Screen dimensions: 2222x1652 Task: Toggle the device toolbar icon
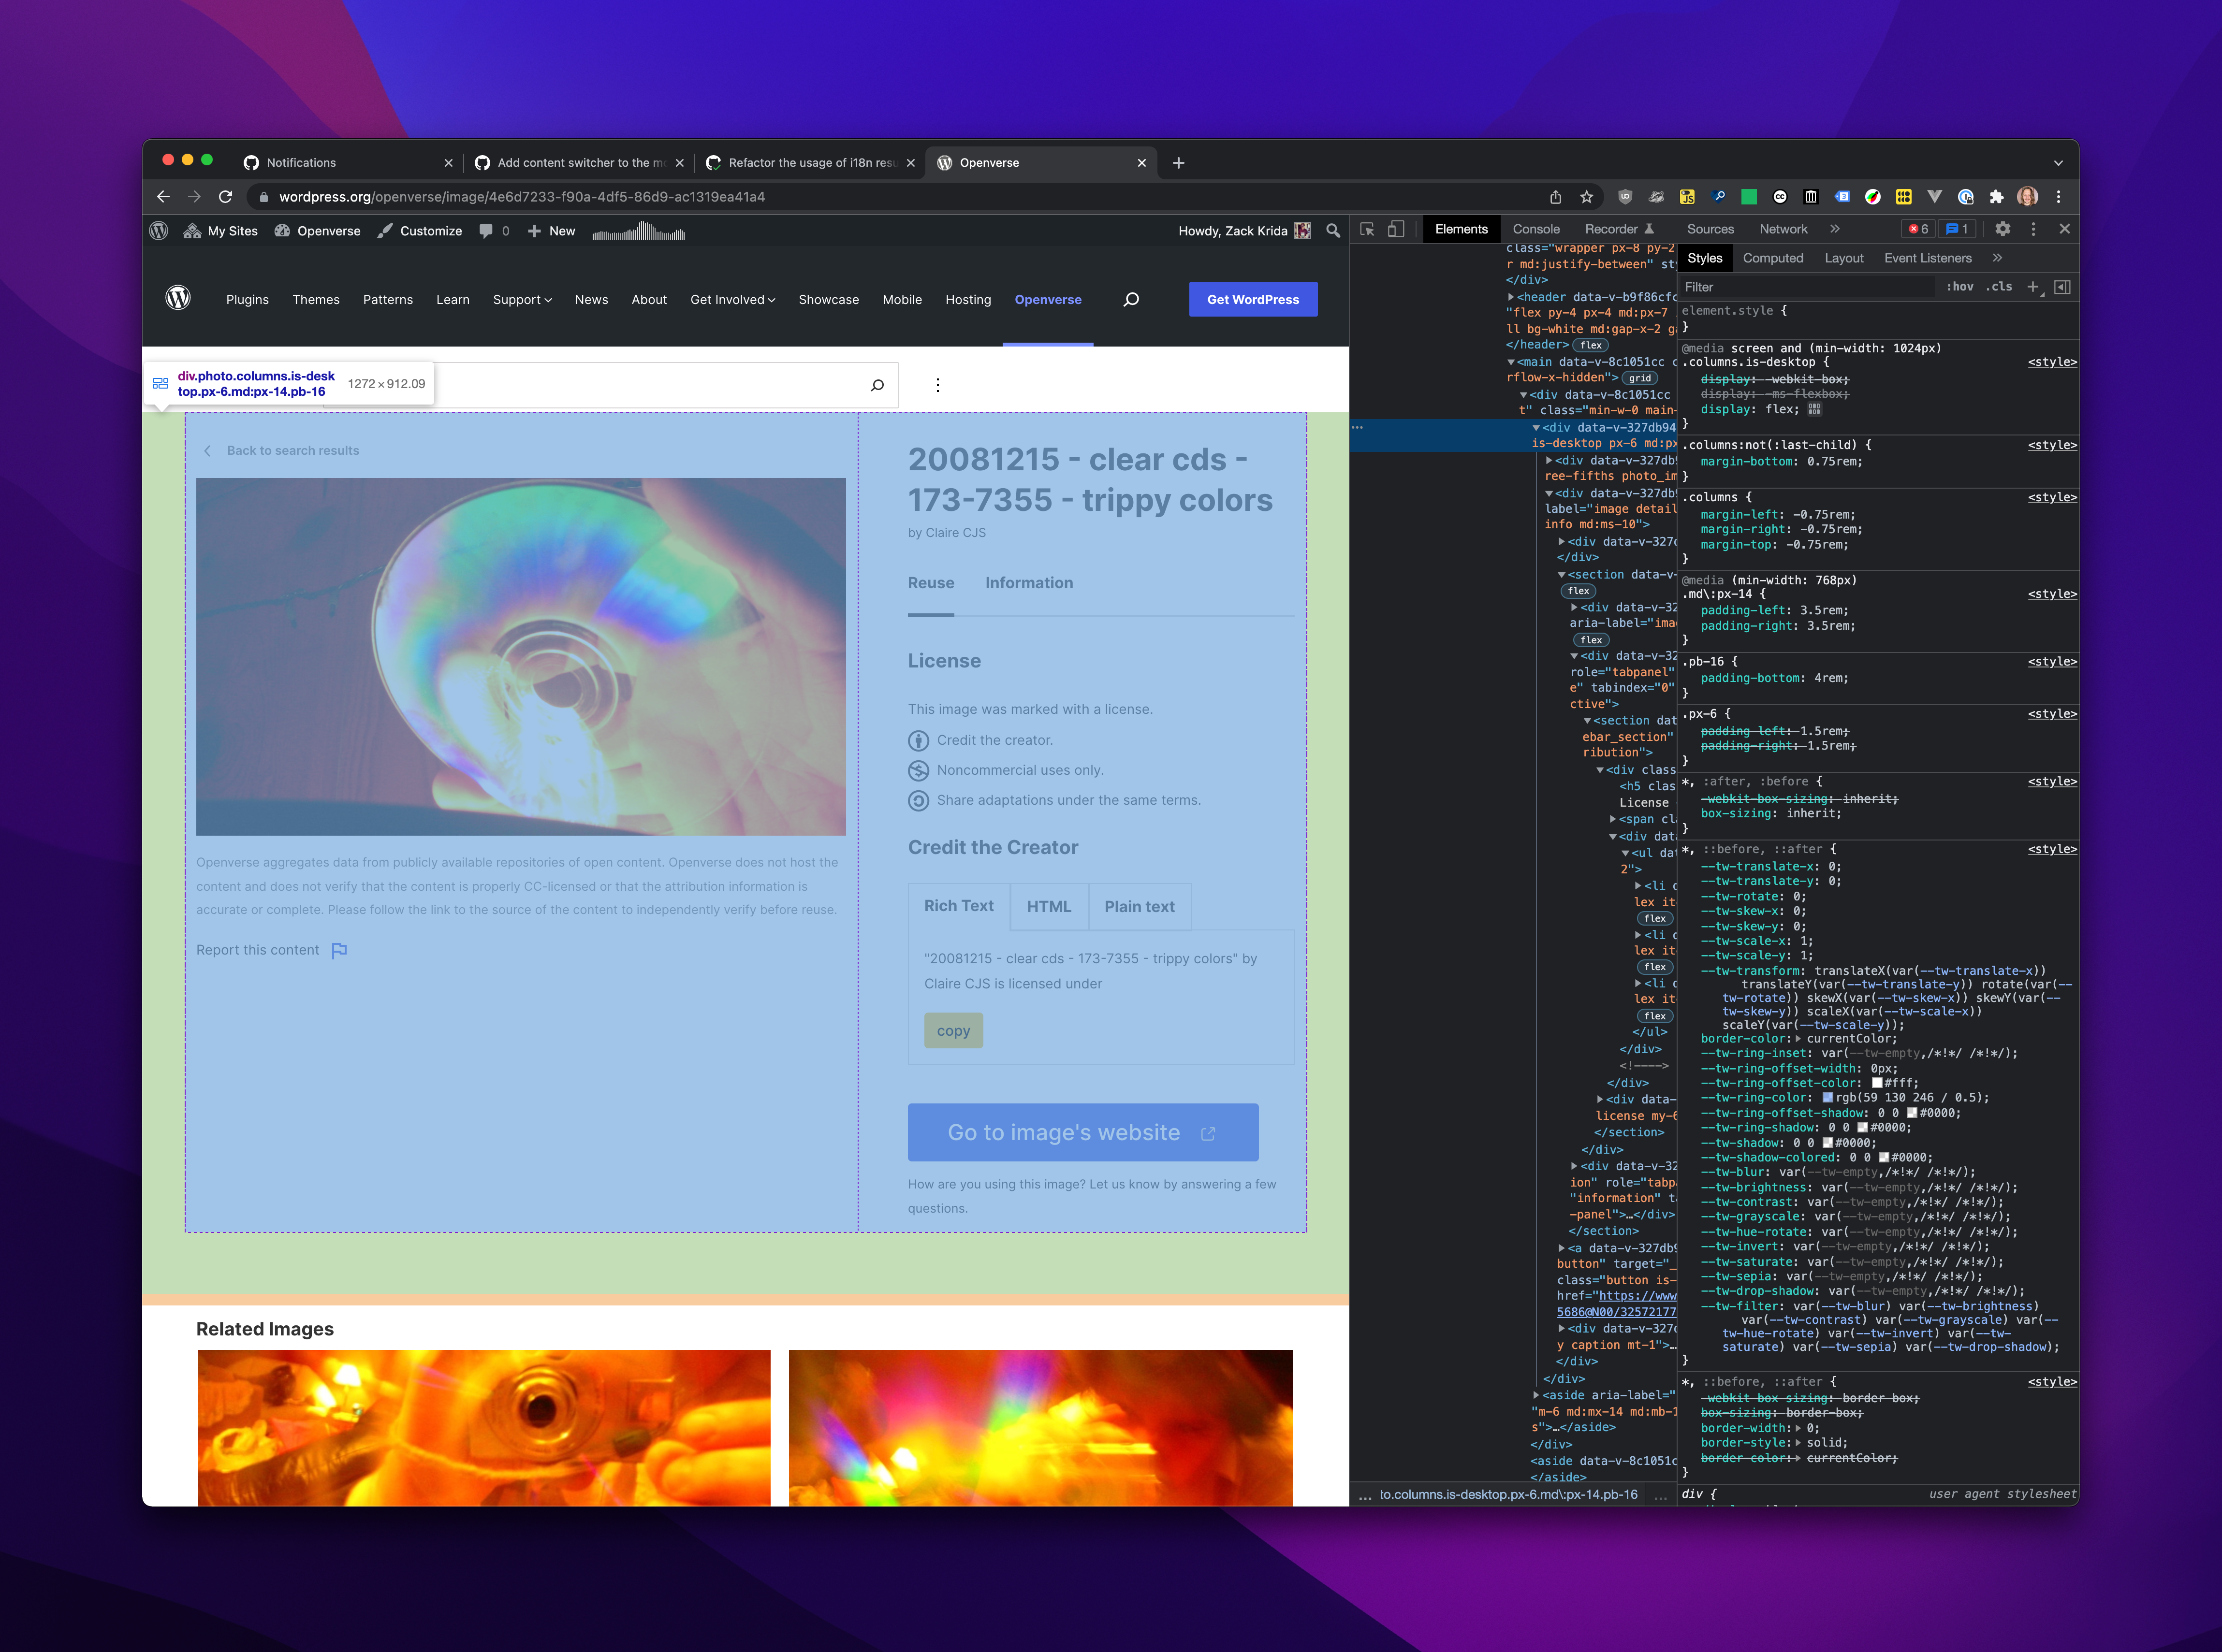(1396, 229)
